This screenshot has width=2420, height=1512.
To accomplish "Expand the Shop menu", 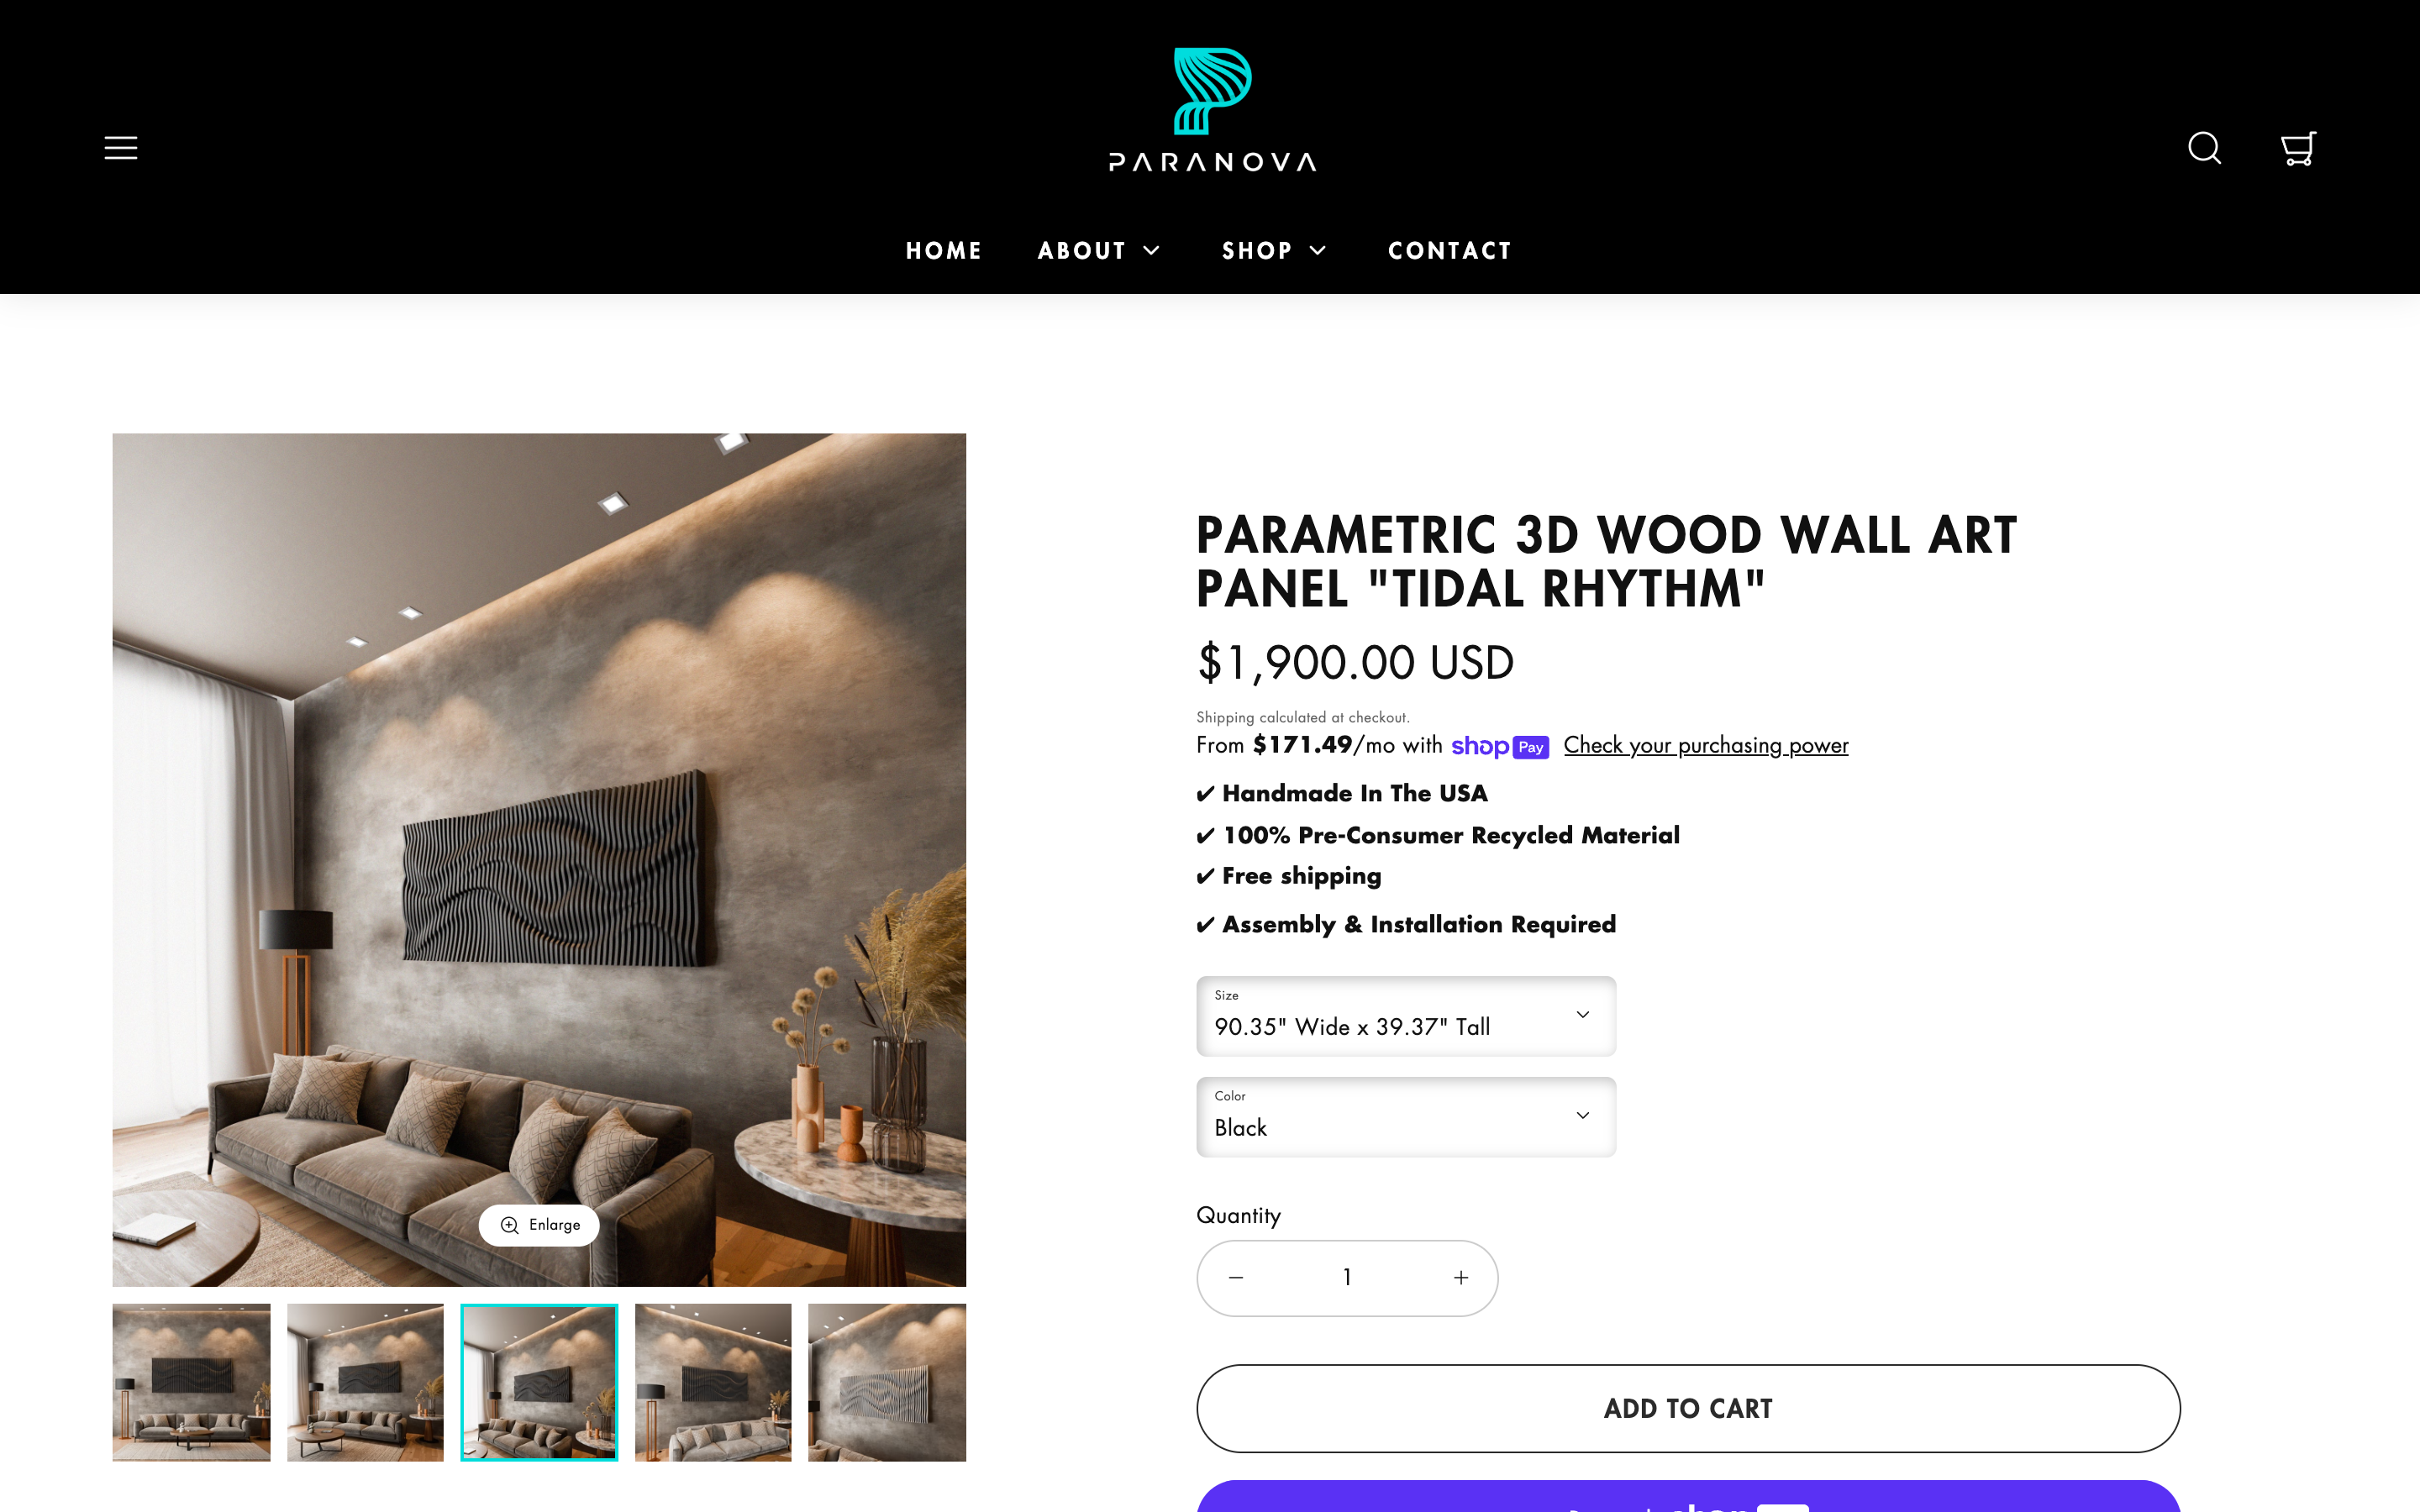I will (x=1275, y=251).
